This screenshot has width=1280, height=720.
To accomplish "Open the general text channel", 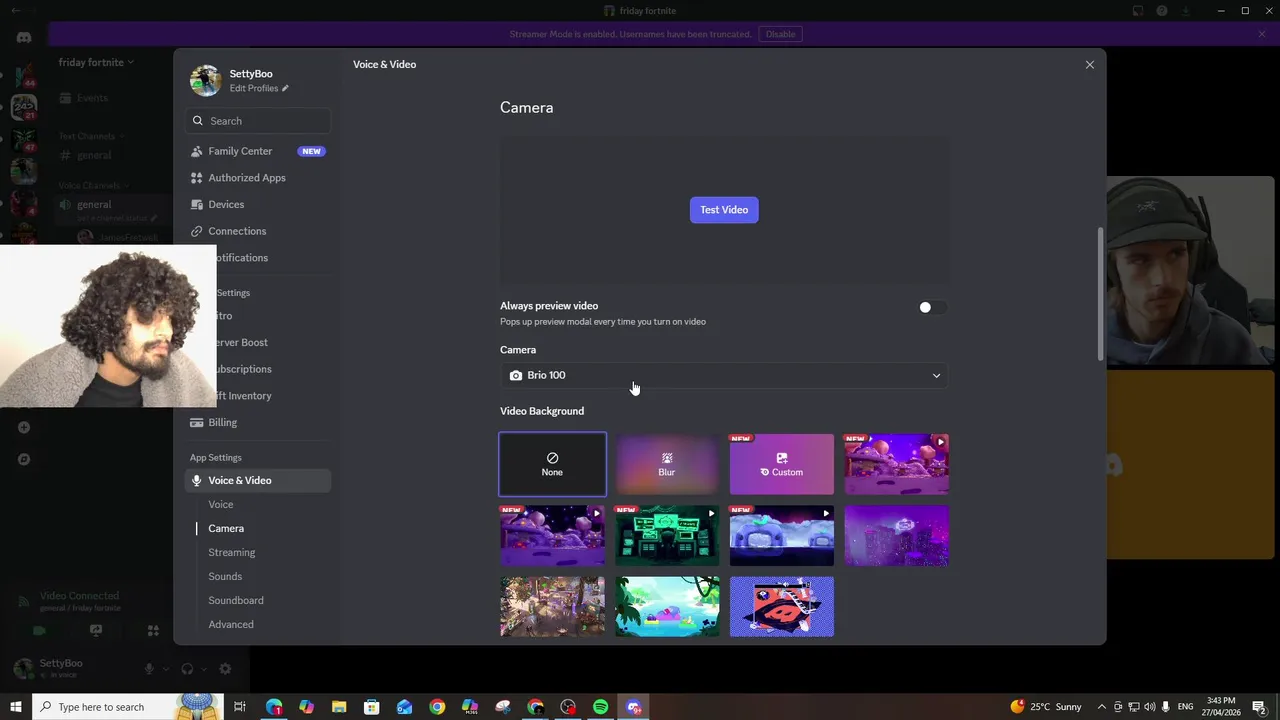I will [95, 155].
